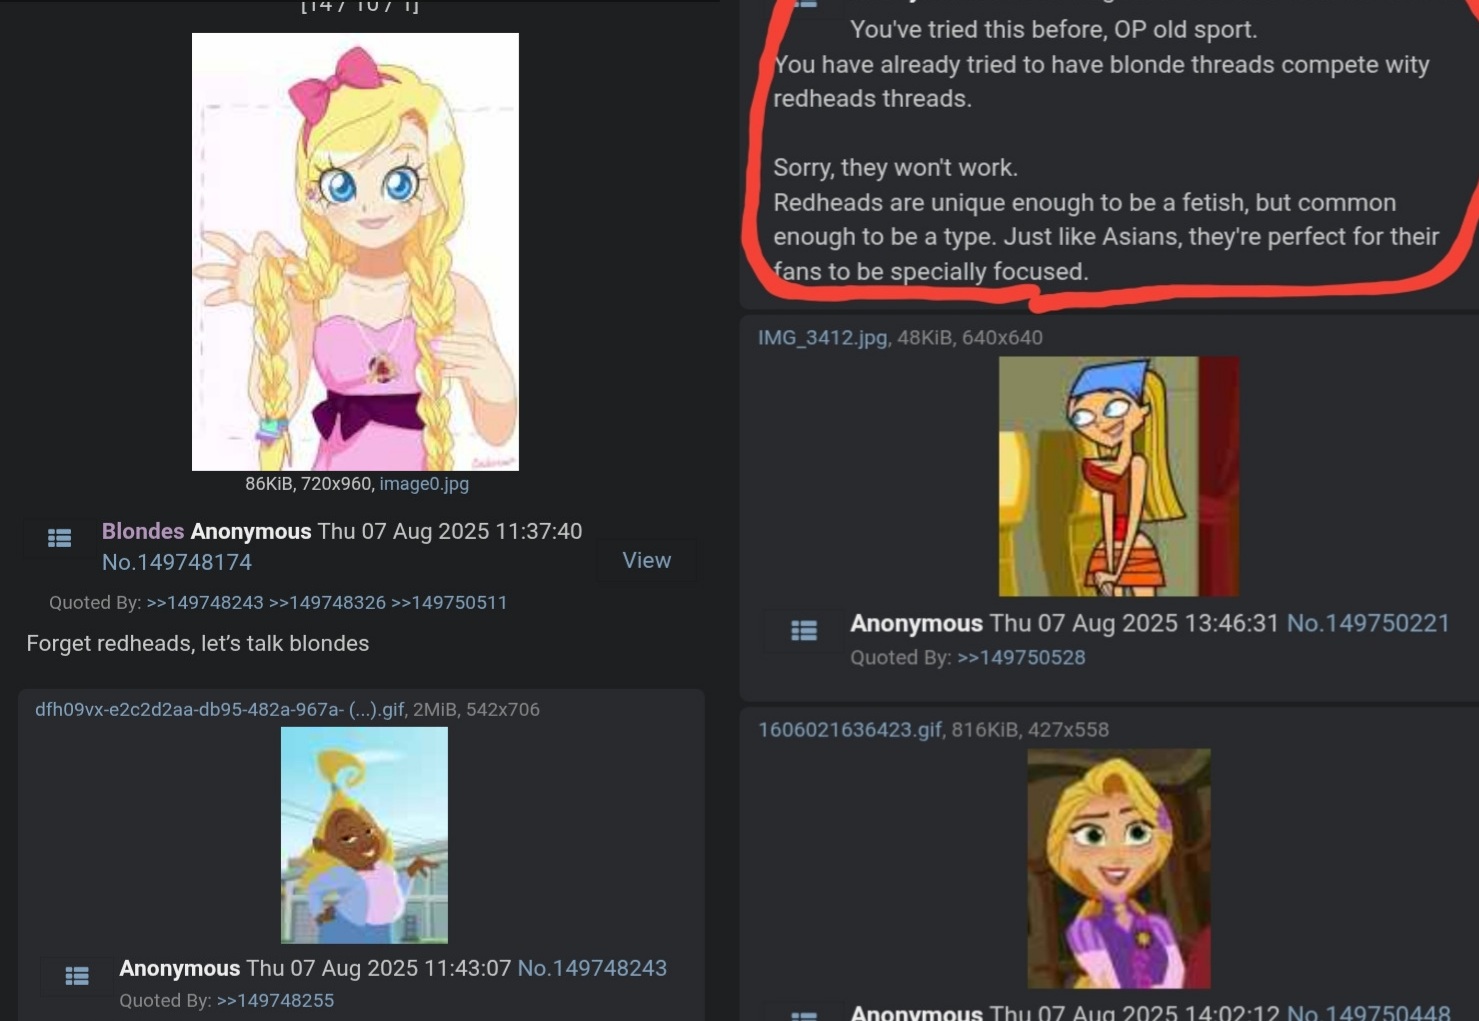Expand Rapunzel gif thumbnail
The image size is (1479, 1021).
1119,868
